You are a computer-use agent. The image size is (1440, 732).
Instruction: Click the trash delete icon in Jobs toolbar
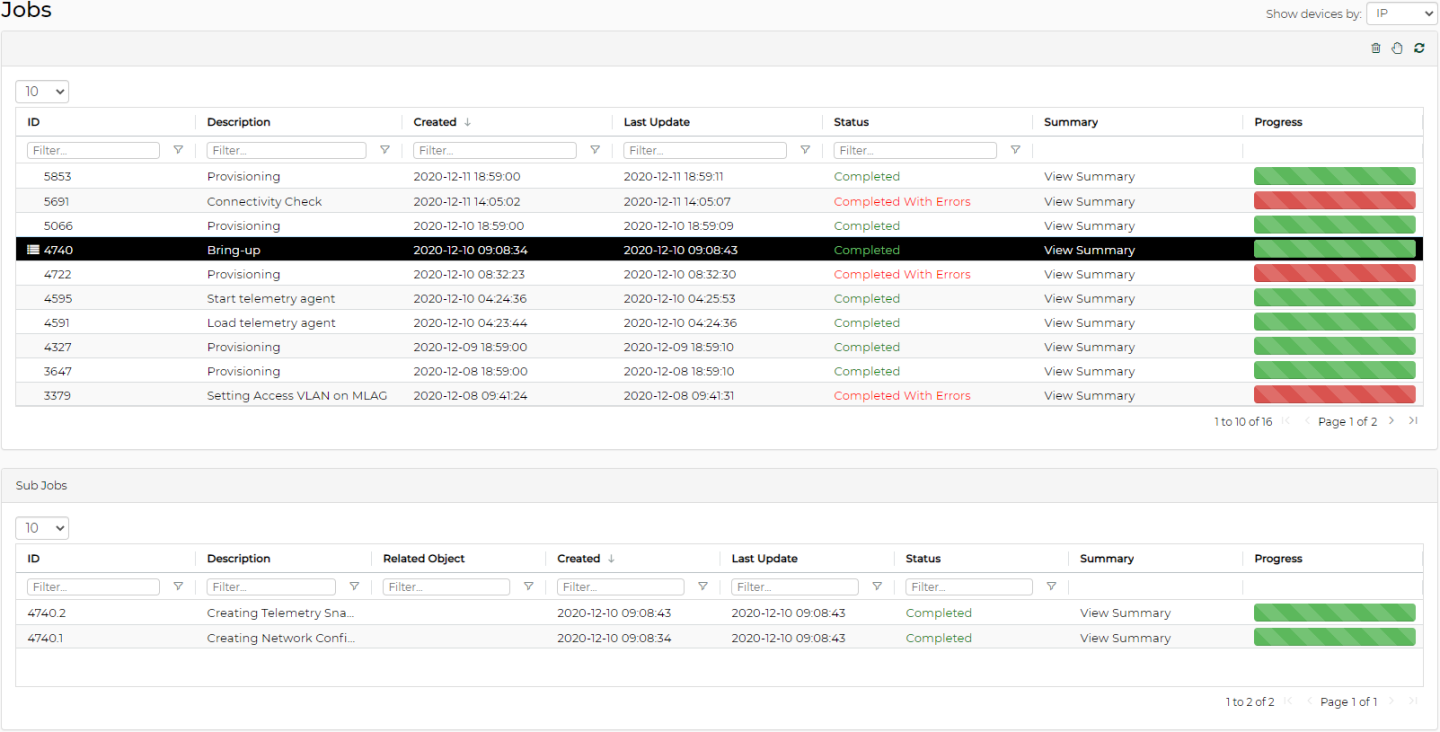coord(1376,48)
